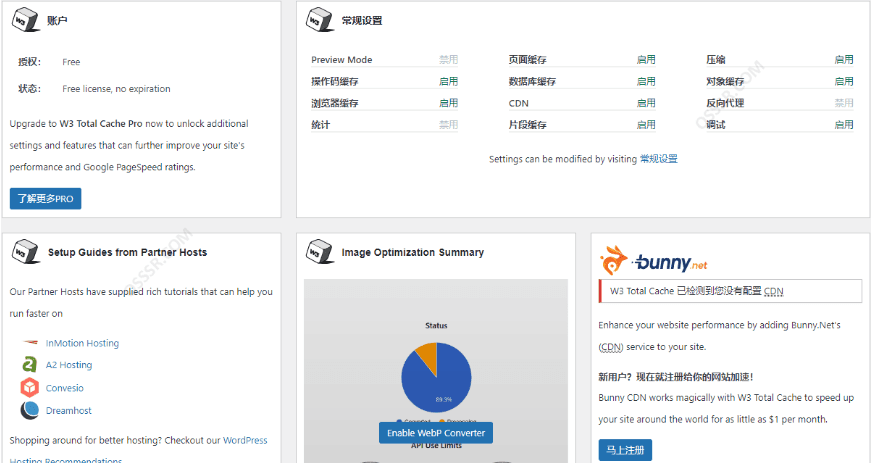871x463 pixels.
Task: Open the 常规设置 settings link
Action: point(658,159)
